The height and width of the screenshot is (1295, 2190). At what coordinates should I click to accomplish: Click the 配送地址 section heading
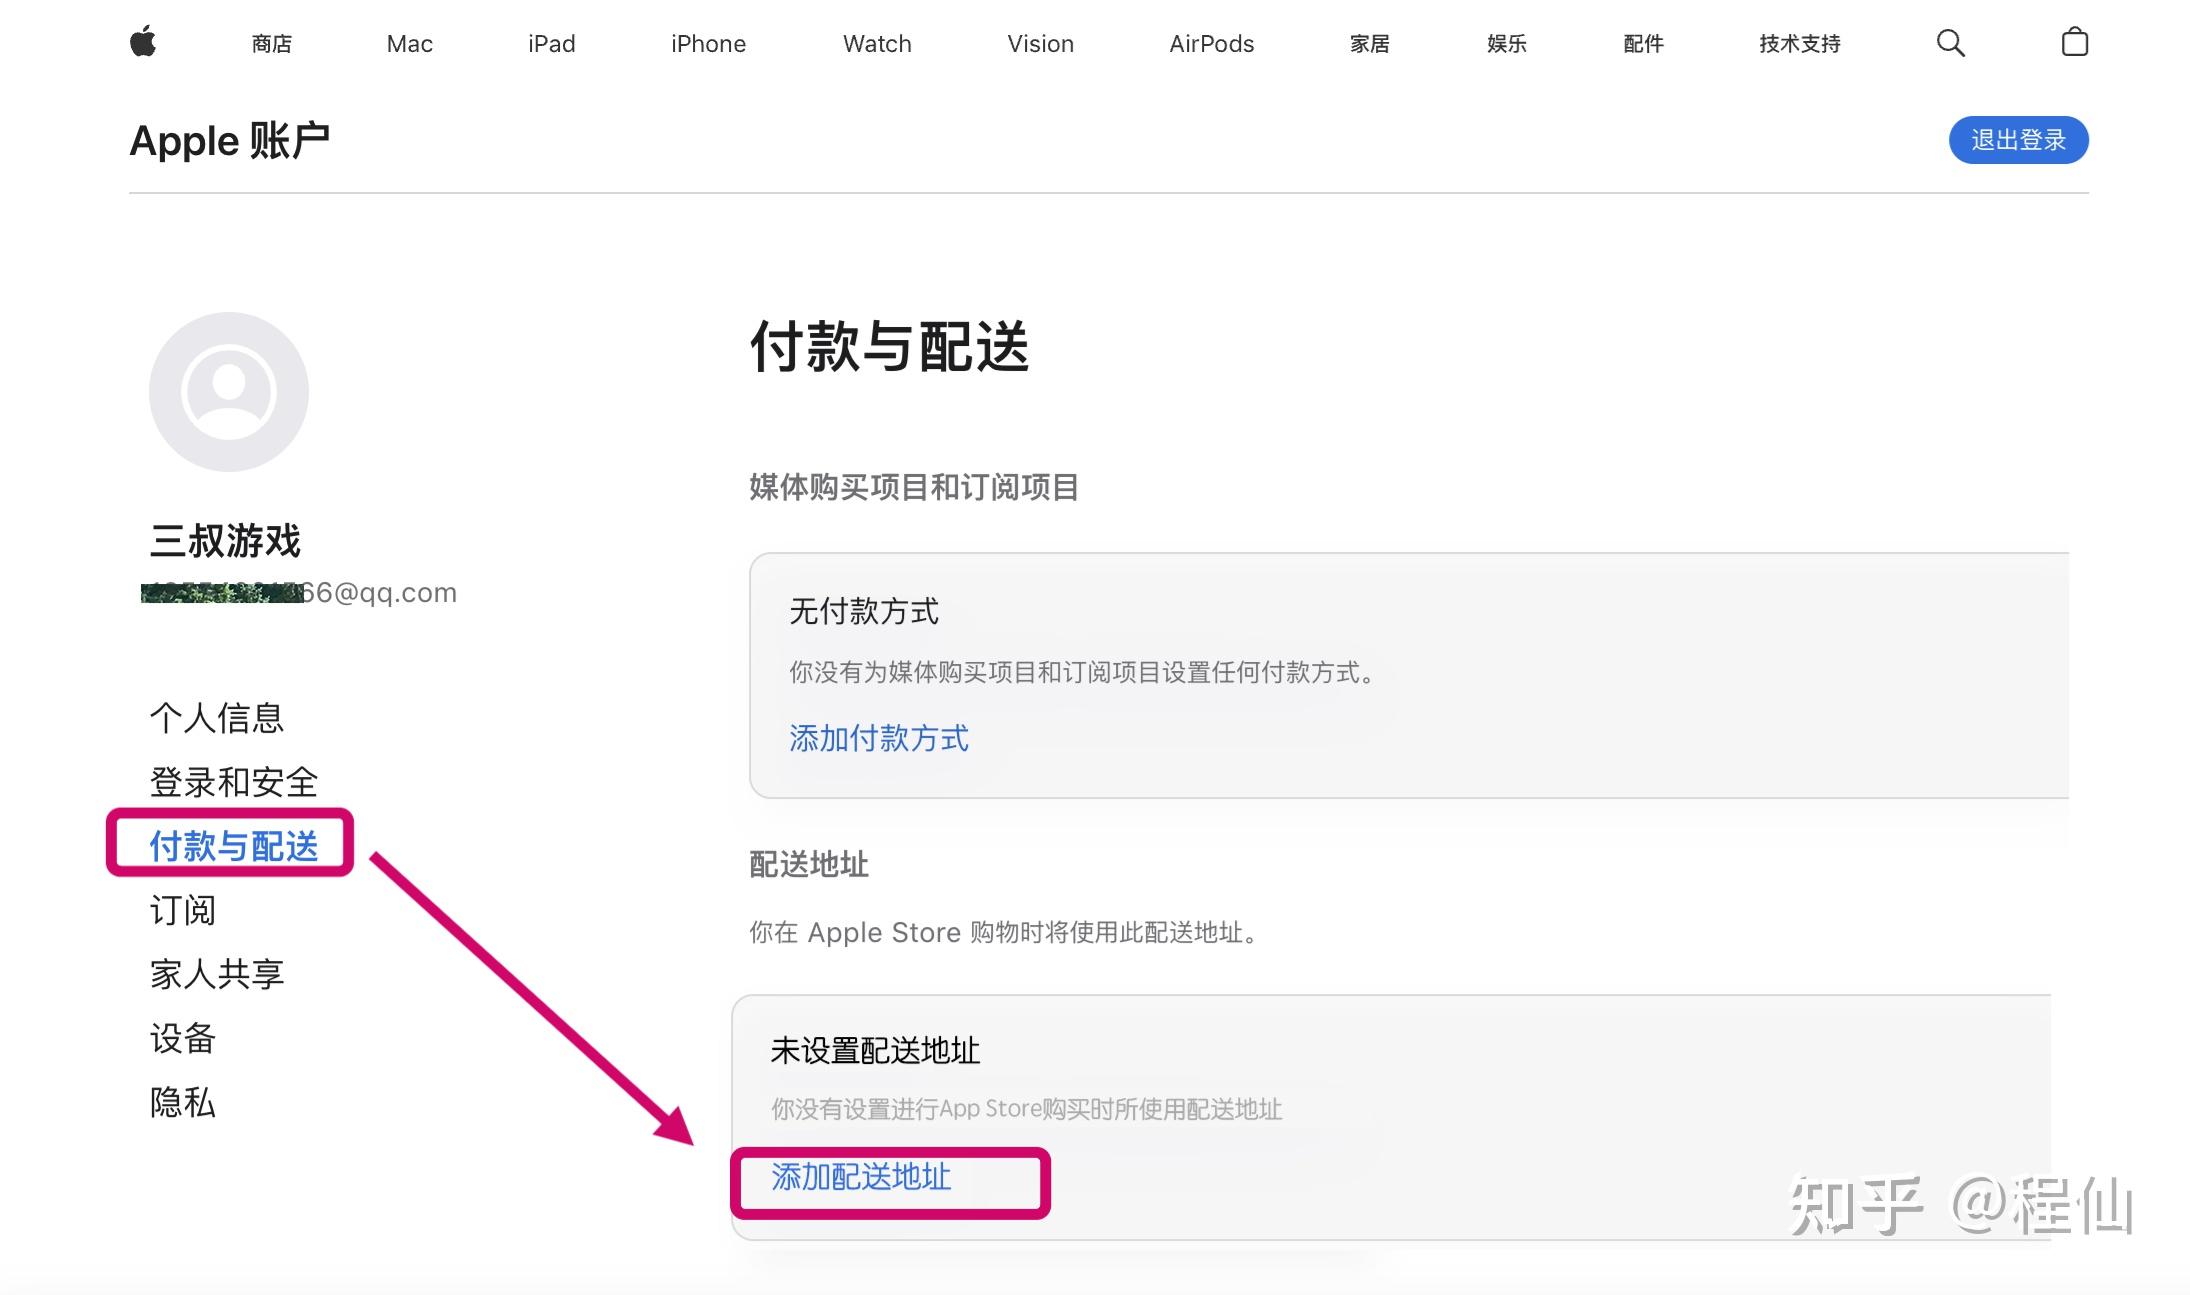coord(809,864)
